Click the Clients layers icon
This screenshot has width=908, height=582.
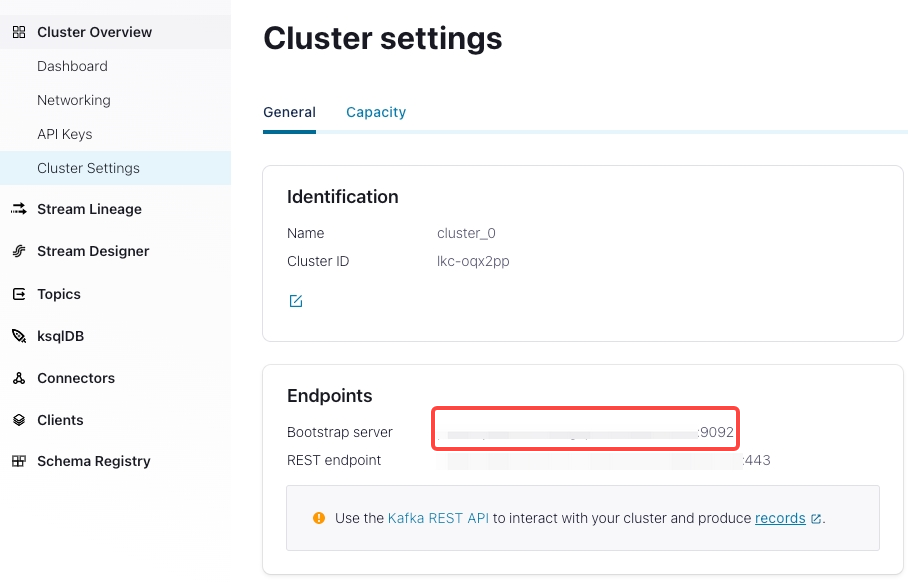pyautogui.click(x=18, y=420)
